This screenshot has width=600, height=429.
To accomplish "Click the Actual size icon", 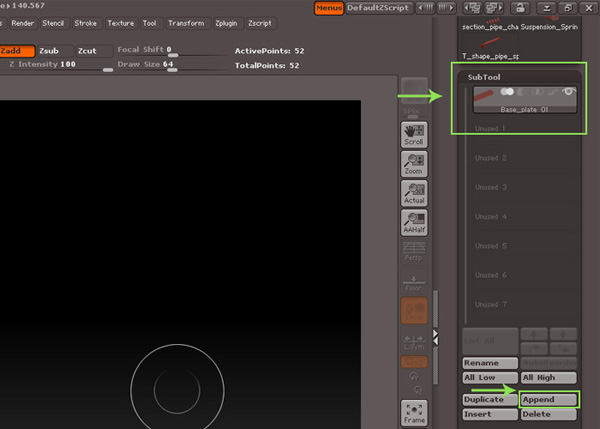I will click(413, 194).
